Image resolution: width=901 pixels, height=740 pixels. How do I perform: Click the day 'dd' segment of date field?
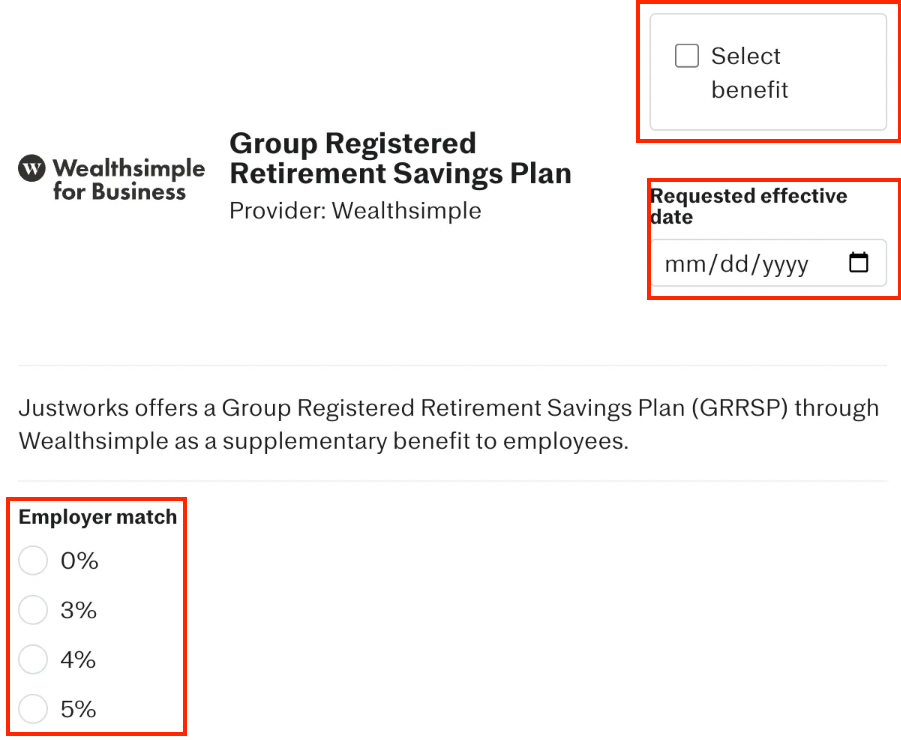(x=732, y=264)
